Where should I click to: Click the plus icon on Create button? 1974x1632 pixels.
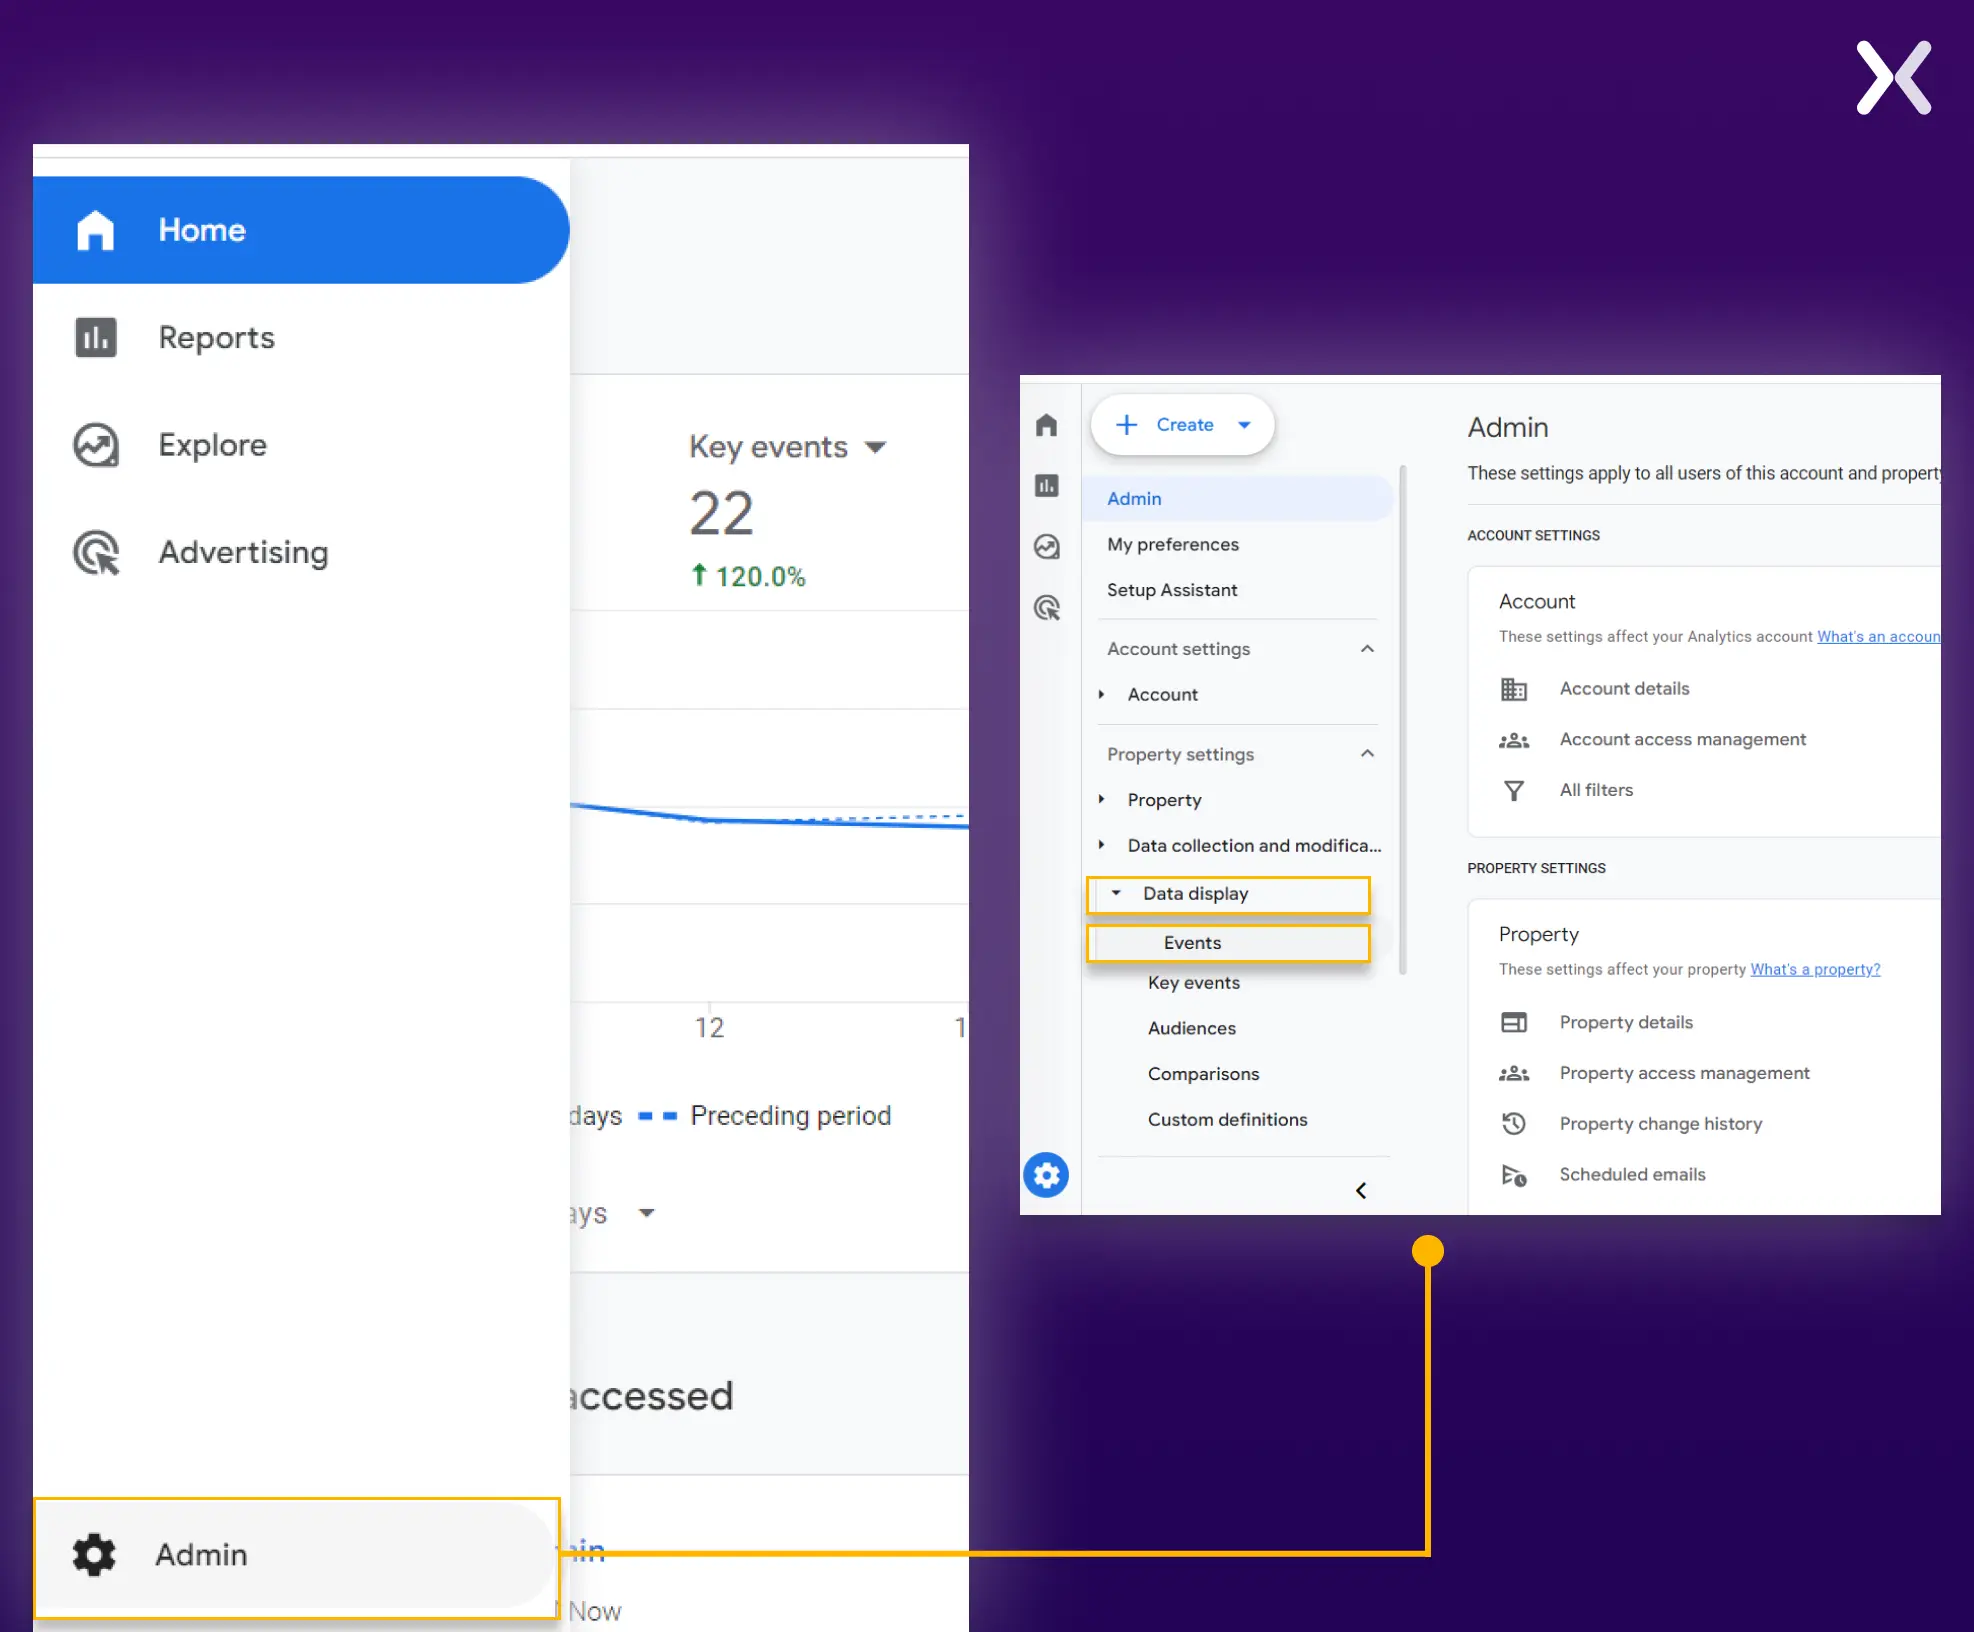[x=1127, y=425]
